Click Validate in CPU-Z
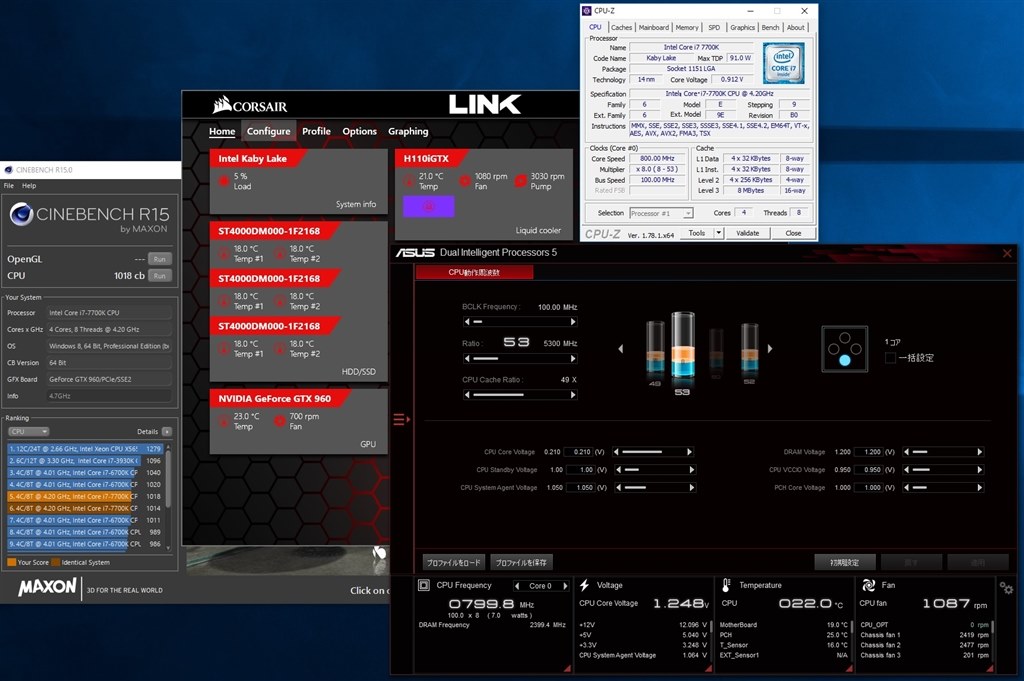The height and width of the screenshot is (681, 1024). click(748, 233)
